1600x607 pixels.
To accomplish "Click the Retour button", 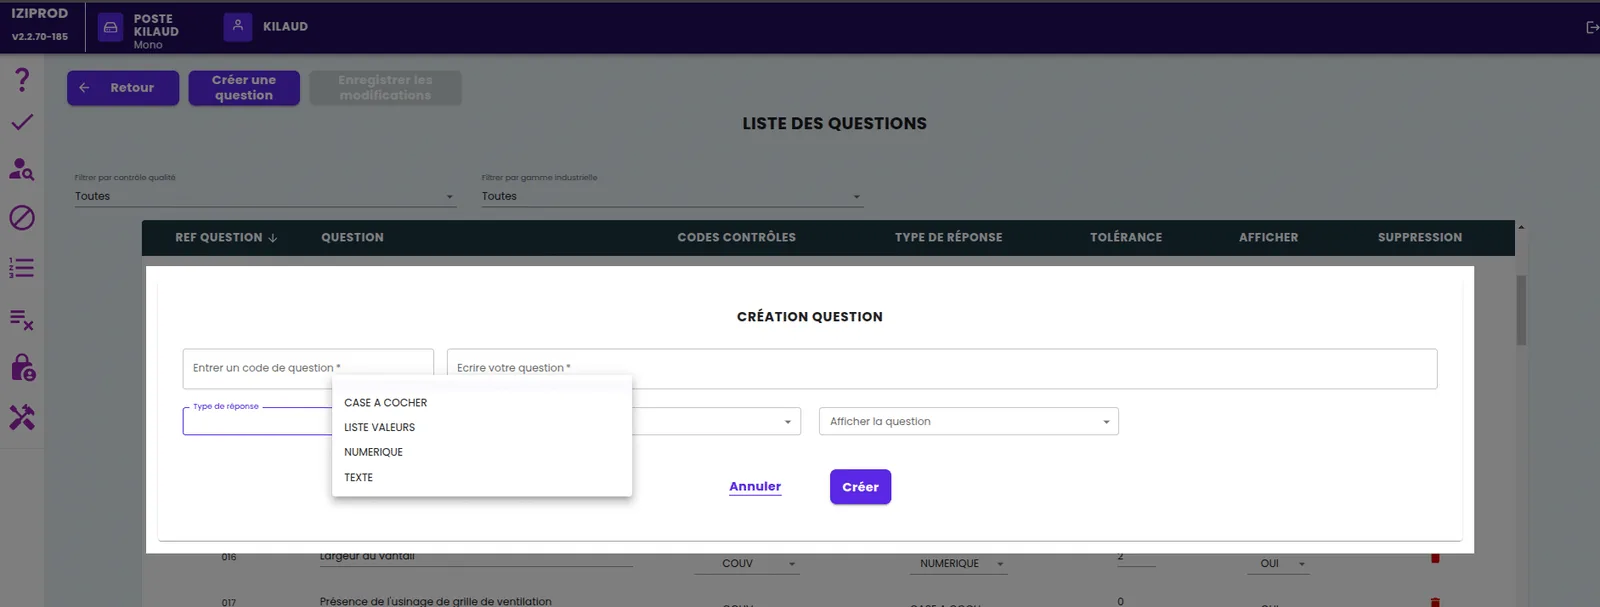I will coord(123,88).
